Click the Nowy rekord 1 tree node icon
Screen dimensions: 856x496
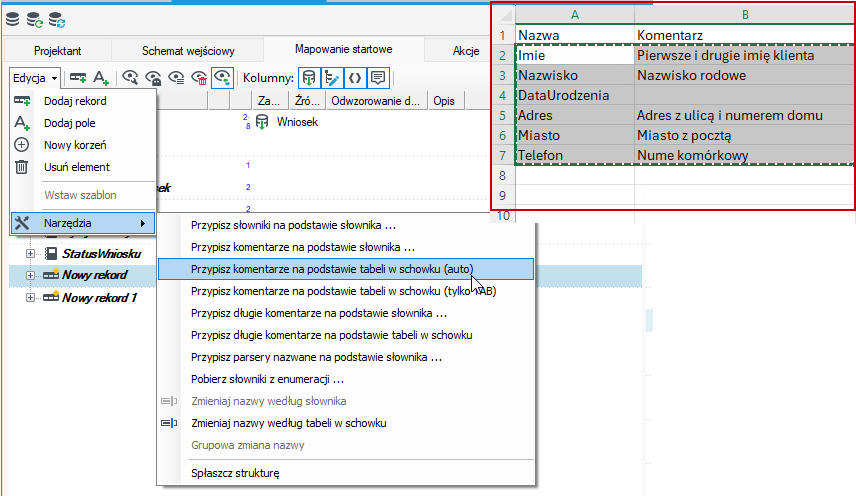click(51, 297)
